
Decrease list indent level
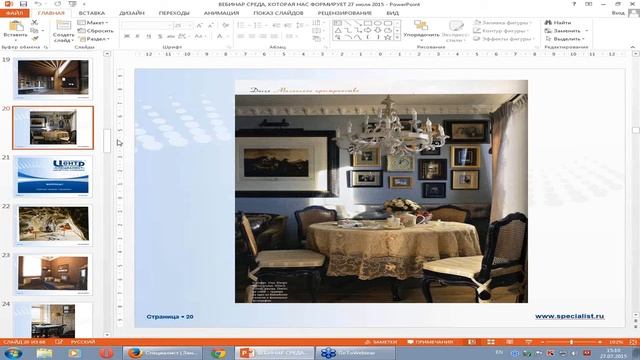click(276, 25)
